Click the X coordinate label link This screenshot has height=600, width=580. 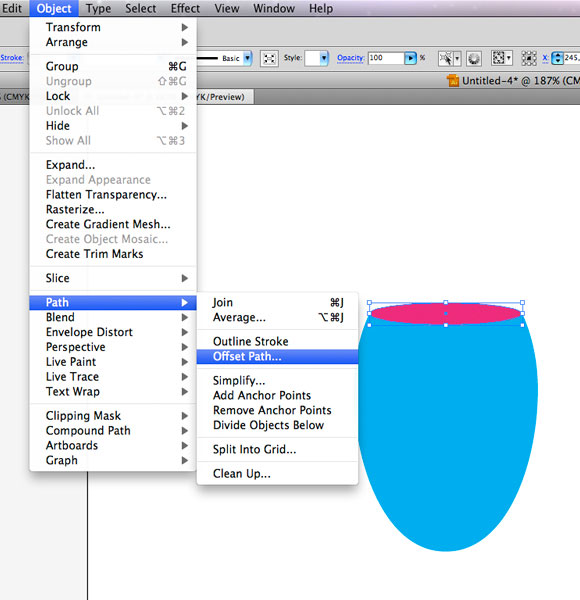point(545,58)
